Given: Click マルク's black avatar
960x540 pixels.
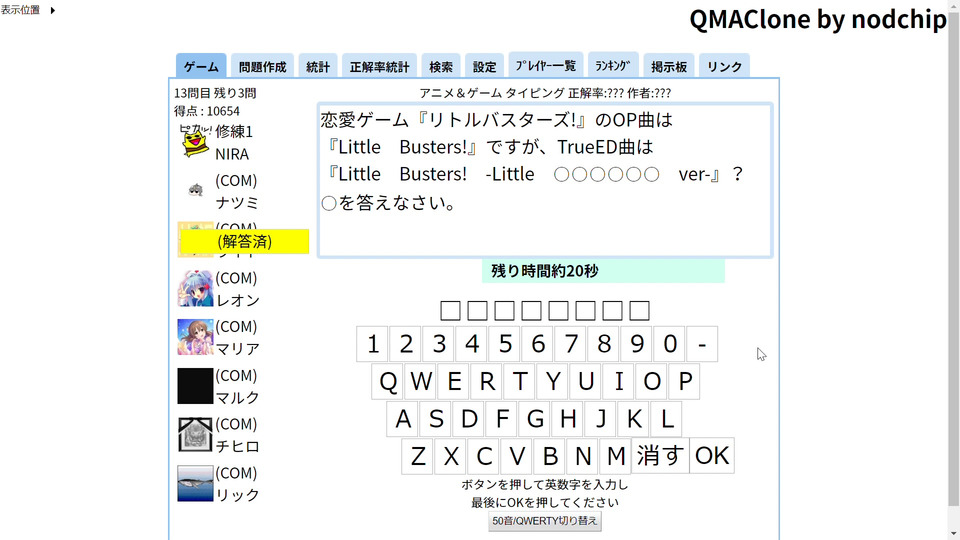Looking at the screenshot, I should click(x=195, y=386).
